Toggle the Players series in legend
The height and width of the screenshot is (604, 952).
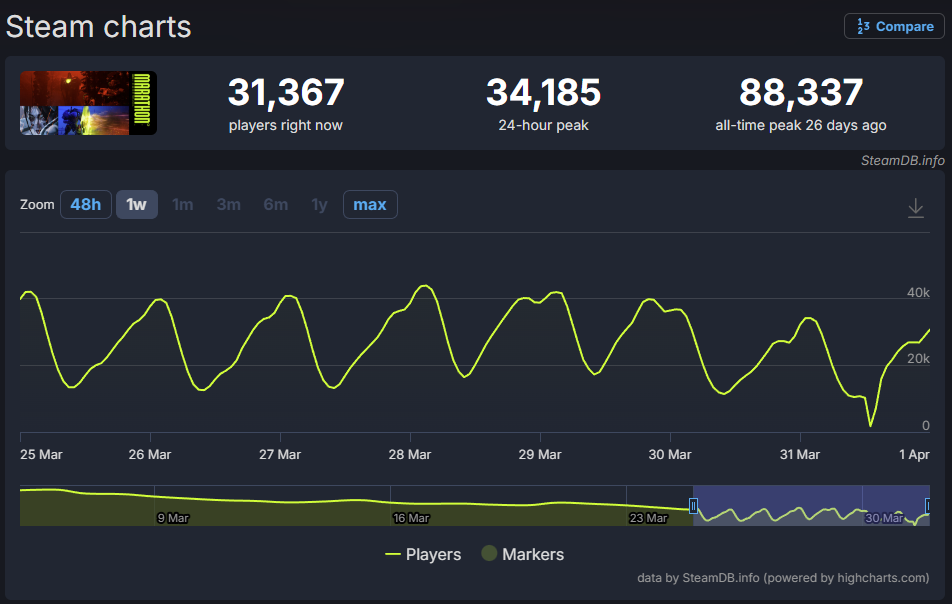point(423,554)
